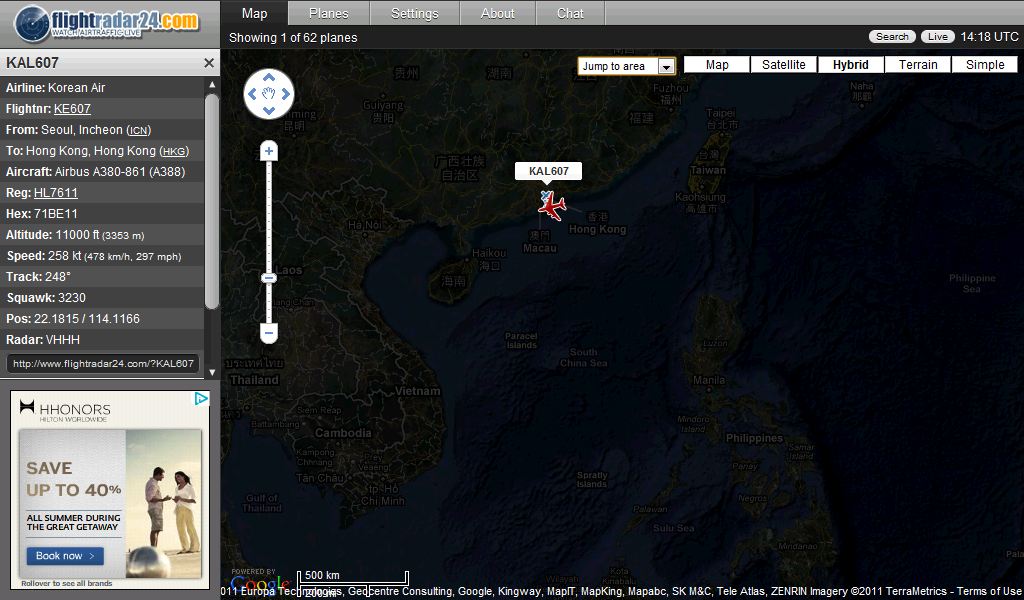The image size is (1024, 600).
Task: Pan the map down arrow
Action: click(268, 110)
